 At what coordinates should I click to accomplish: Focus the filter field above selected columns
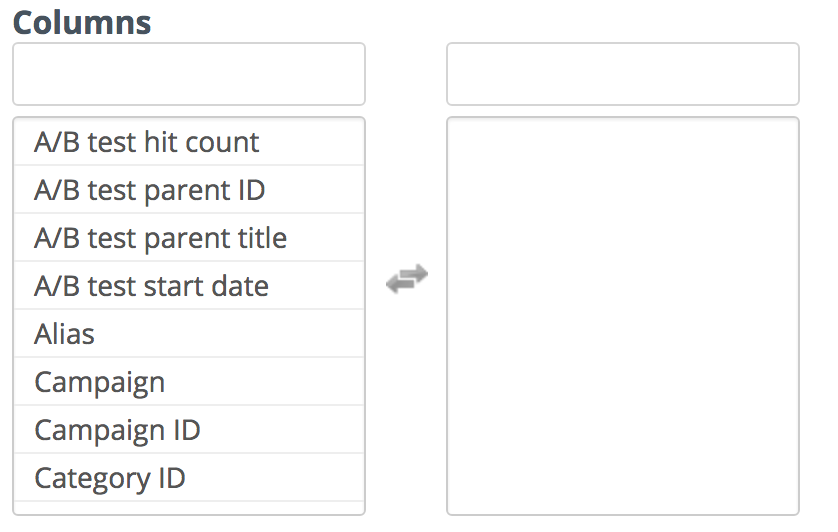(623, 74)
